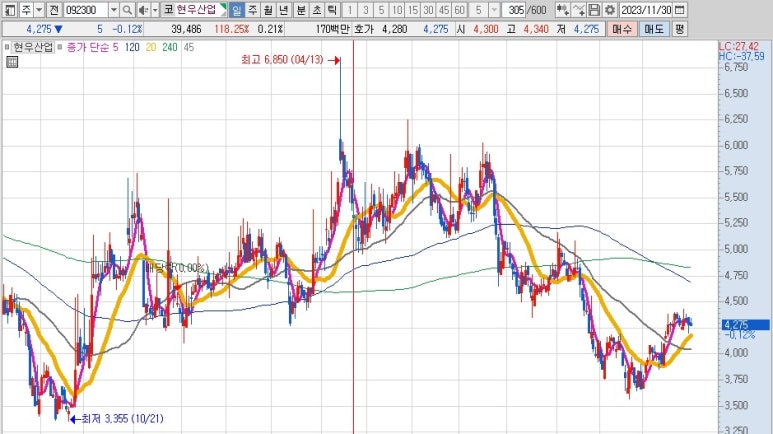Open the 주 market type dropdown arrow
This screenshot has height=434, width=773.
pos(39,9)
